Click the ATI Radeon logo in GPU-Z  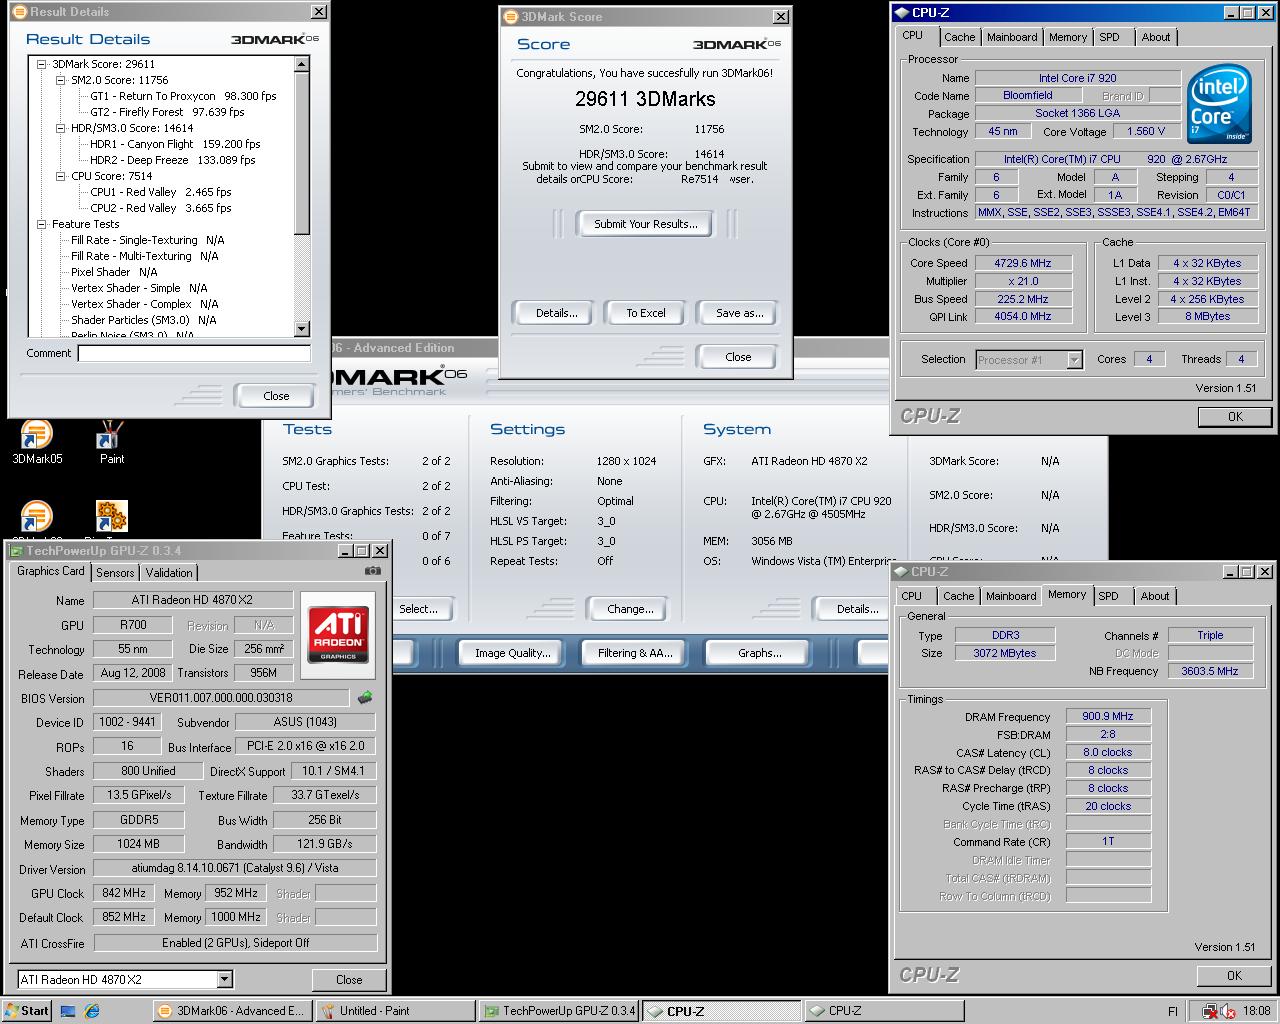(x=338, y=633)
